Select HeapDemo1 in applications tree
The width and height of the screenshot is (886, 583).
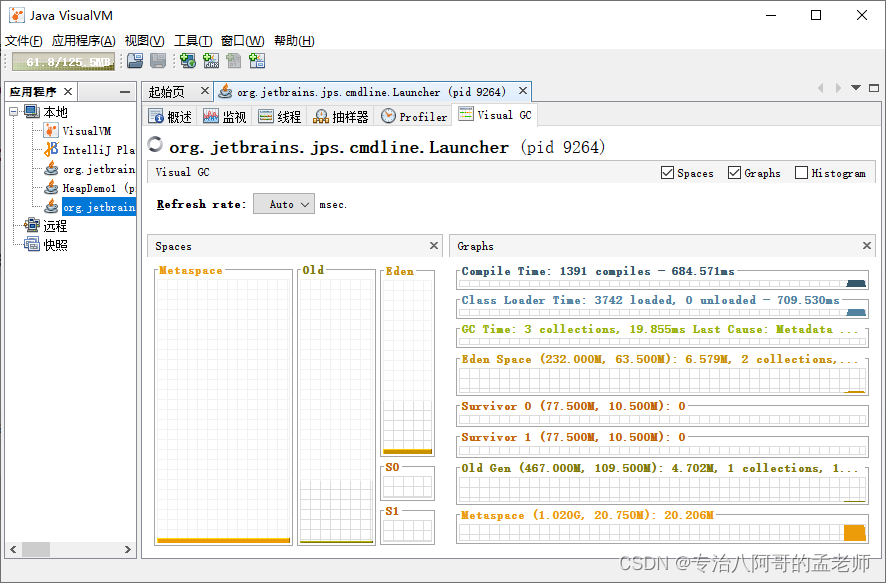click(99, 189)
